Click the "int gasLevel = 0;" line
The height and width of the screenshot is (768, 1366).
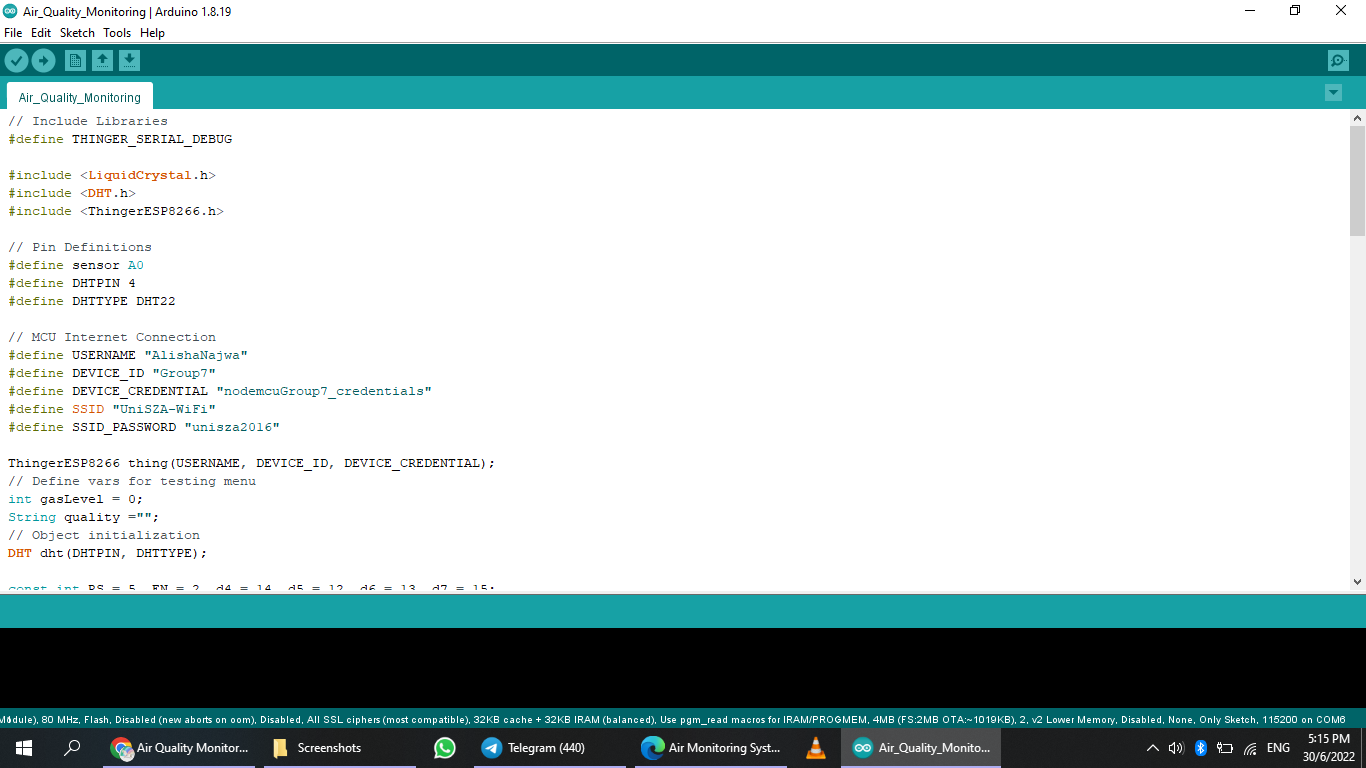pyautogui.click(x=76, y=499)
